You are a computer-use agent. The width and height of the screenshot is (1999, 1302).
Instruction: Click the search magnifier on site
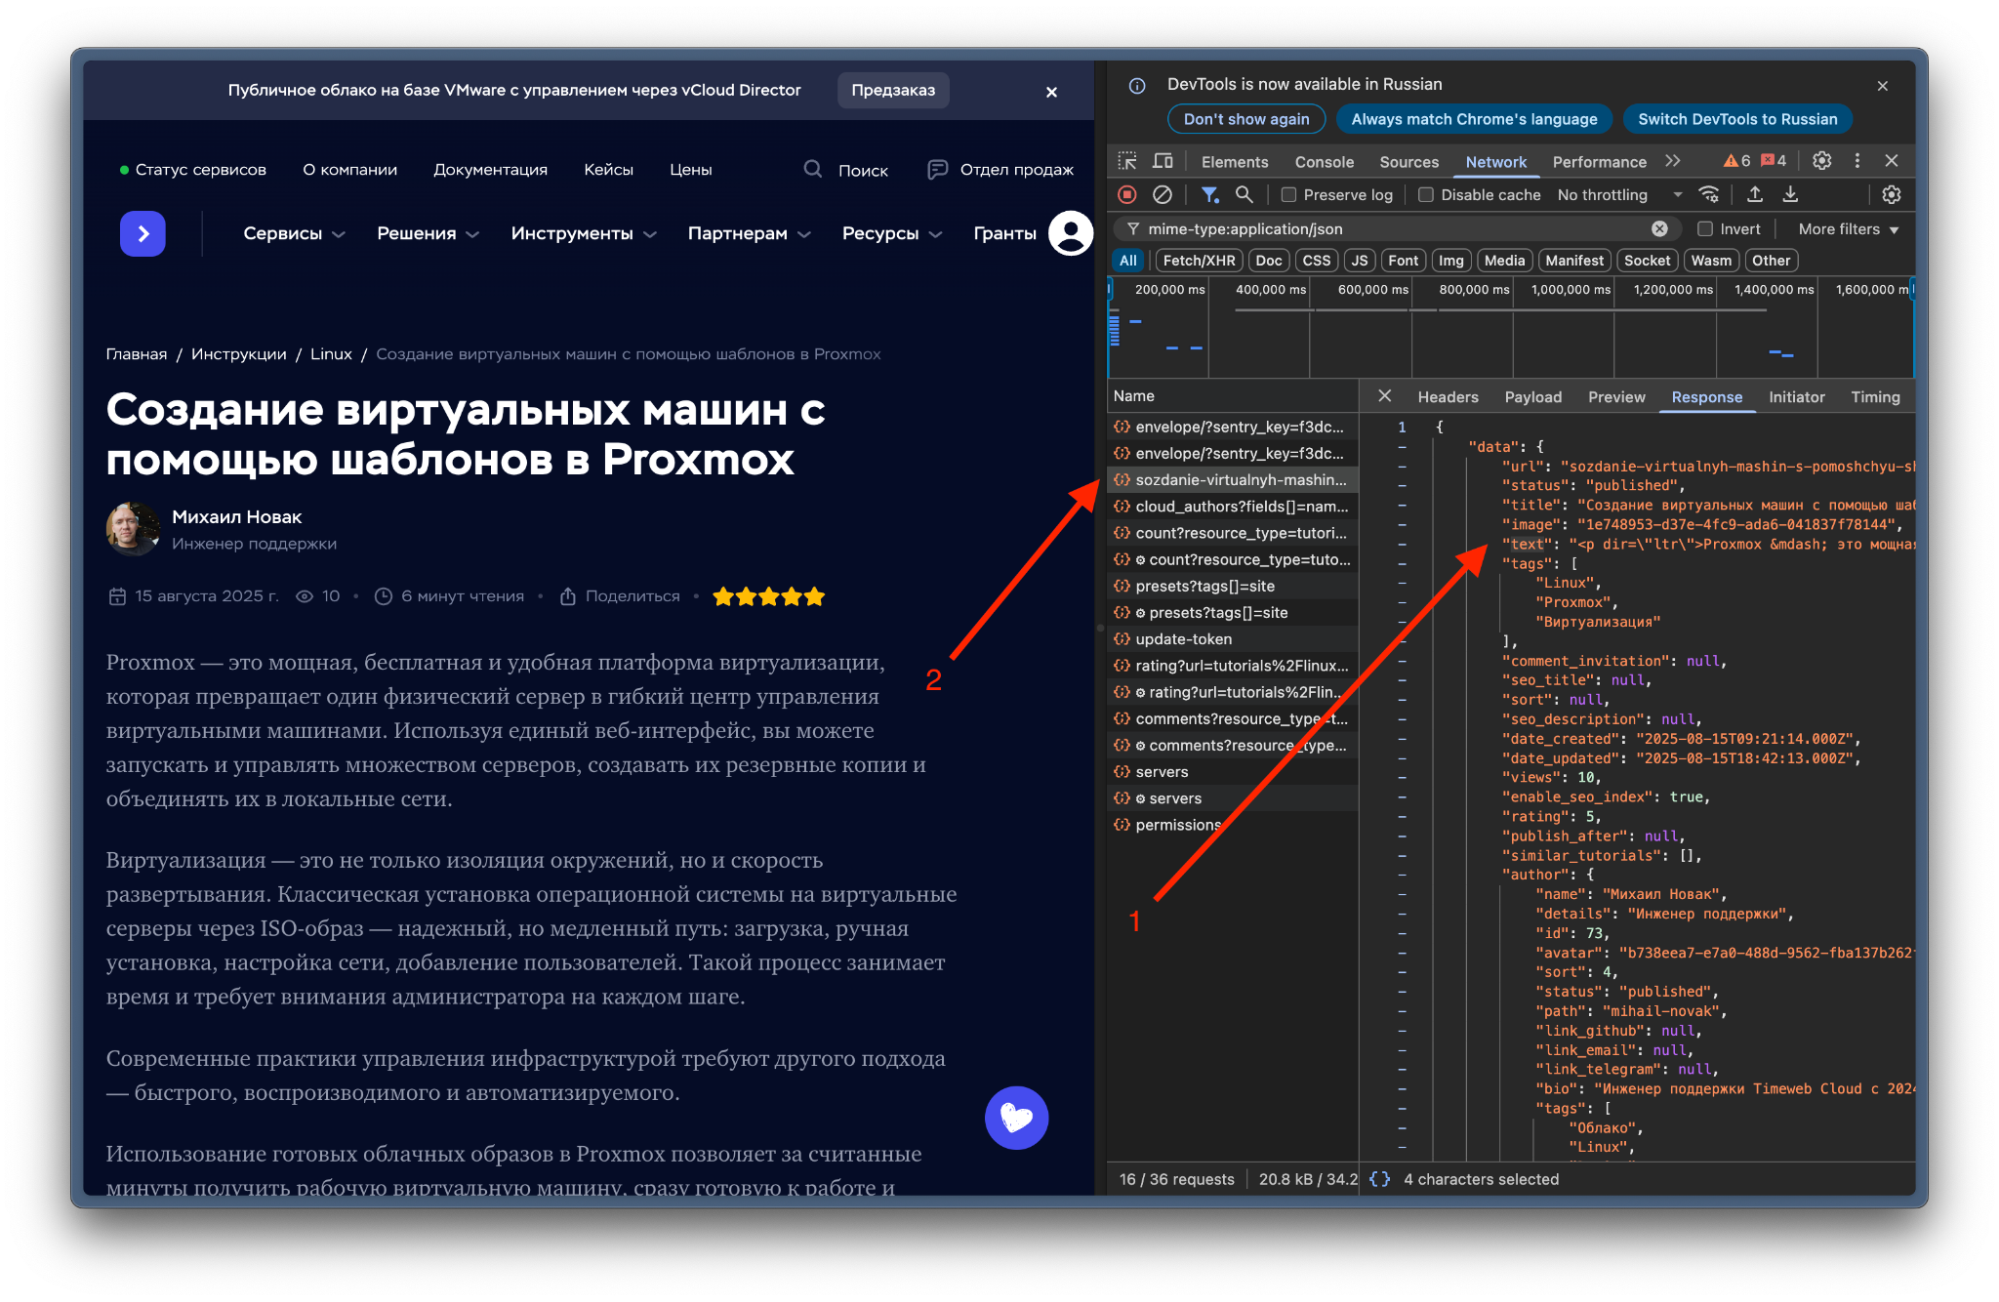pos(813,170)
